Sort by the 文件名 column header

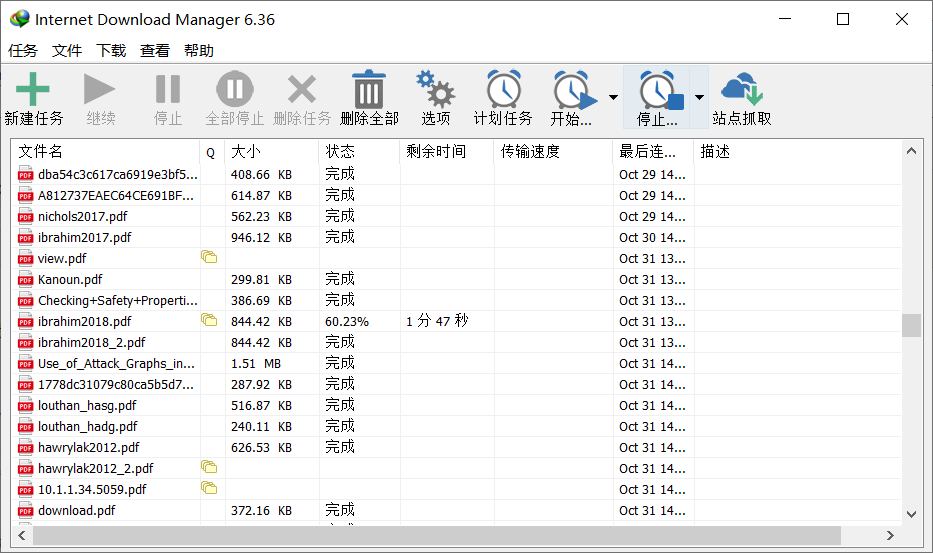105,152
